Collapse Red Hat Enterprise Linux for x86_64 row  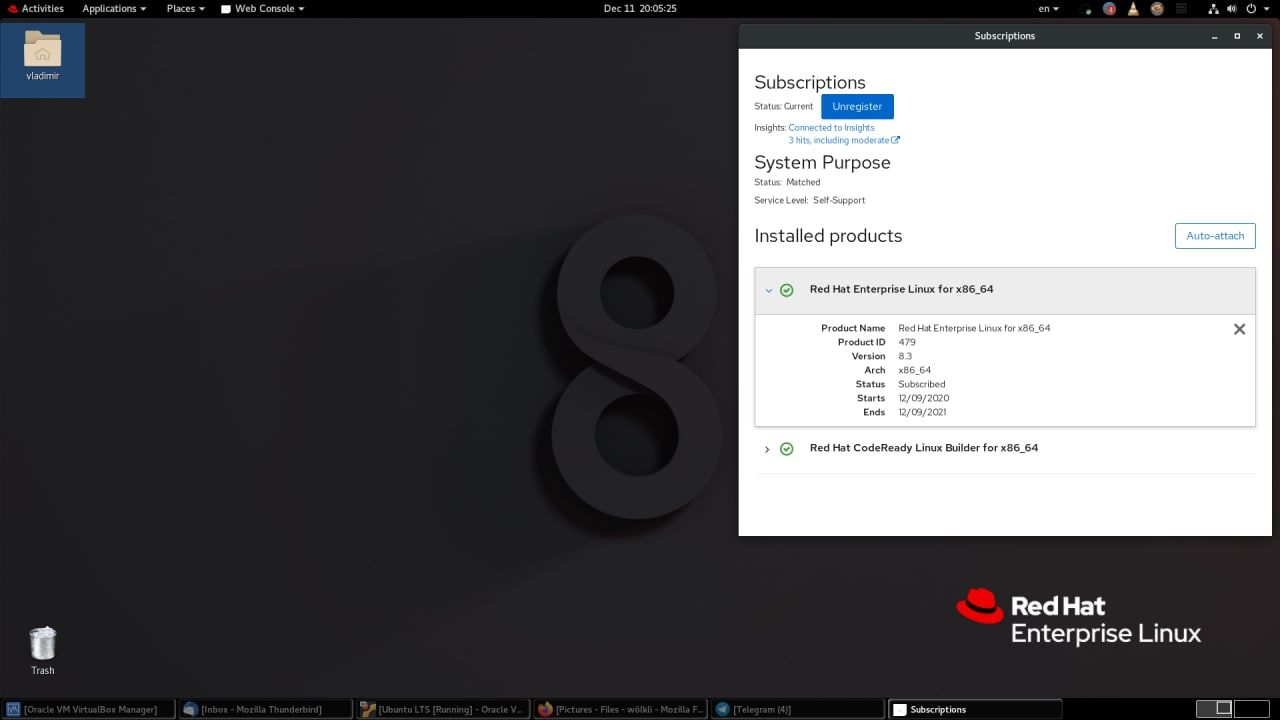(768, 290)
